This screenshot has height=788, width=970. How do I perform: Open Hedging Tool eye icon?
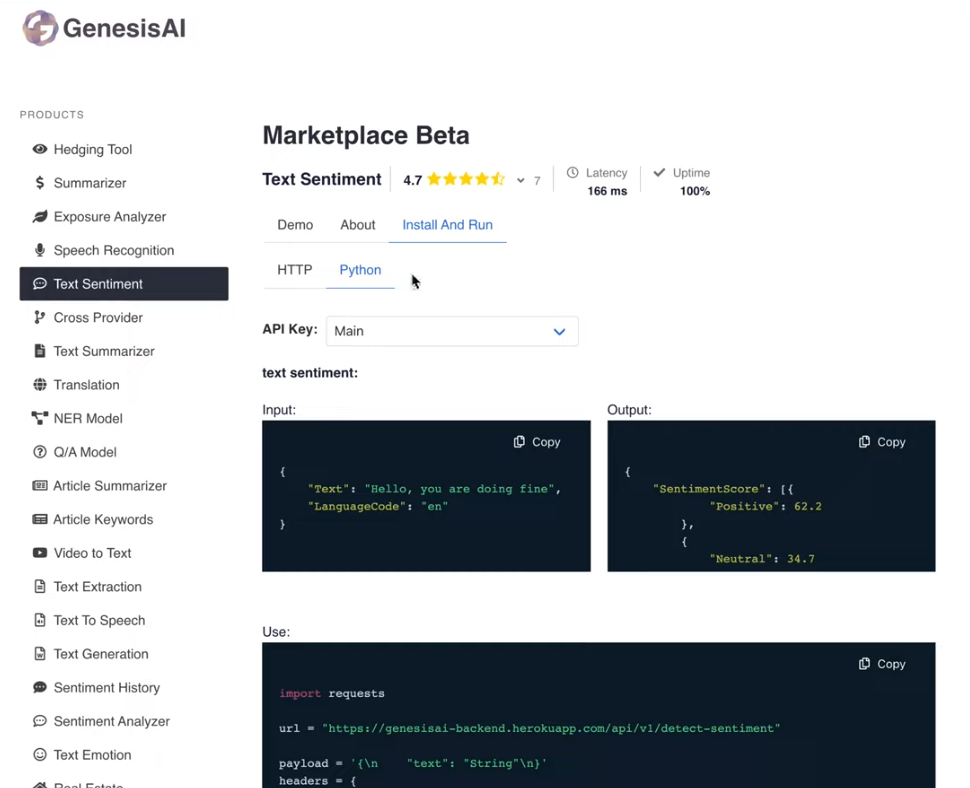[x=40, y=149]
